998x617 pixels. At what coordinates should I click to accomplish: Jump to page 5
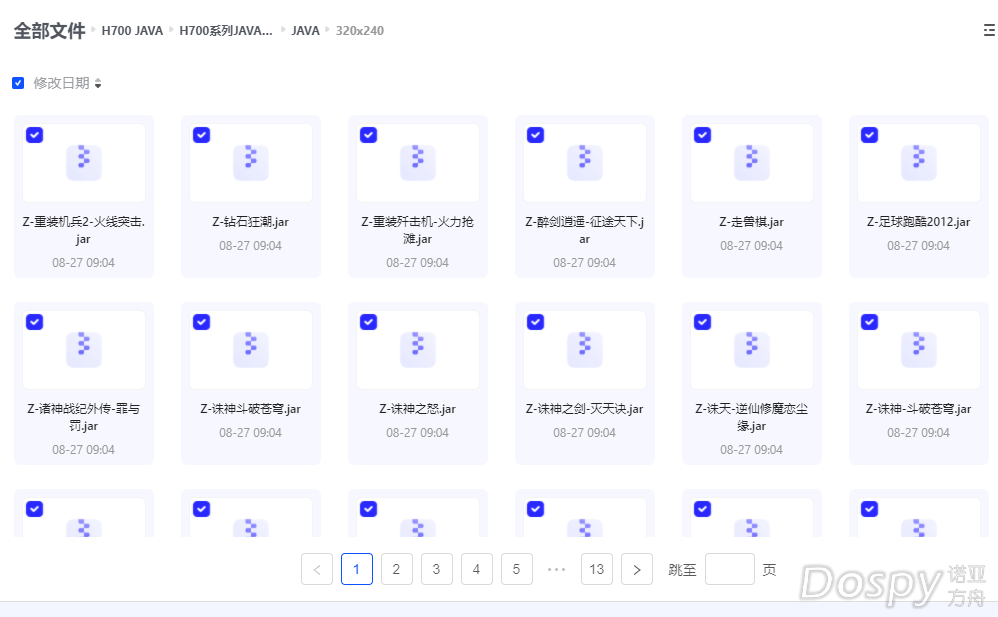(x=517, y=569)
